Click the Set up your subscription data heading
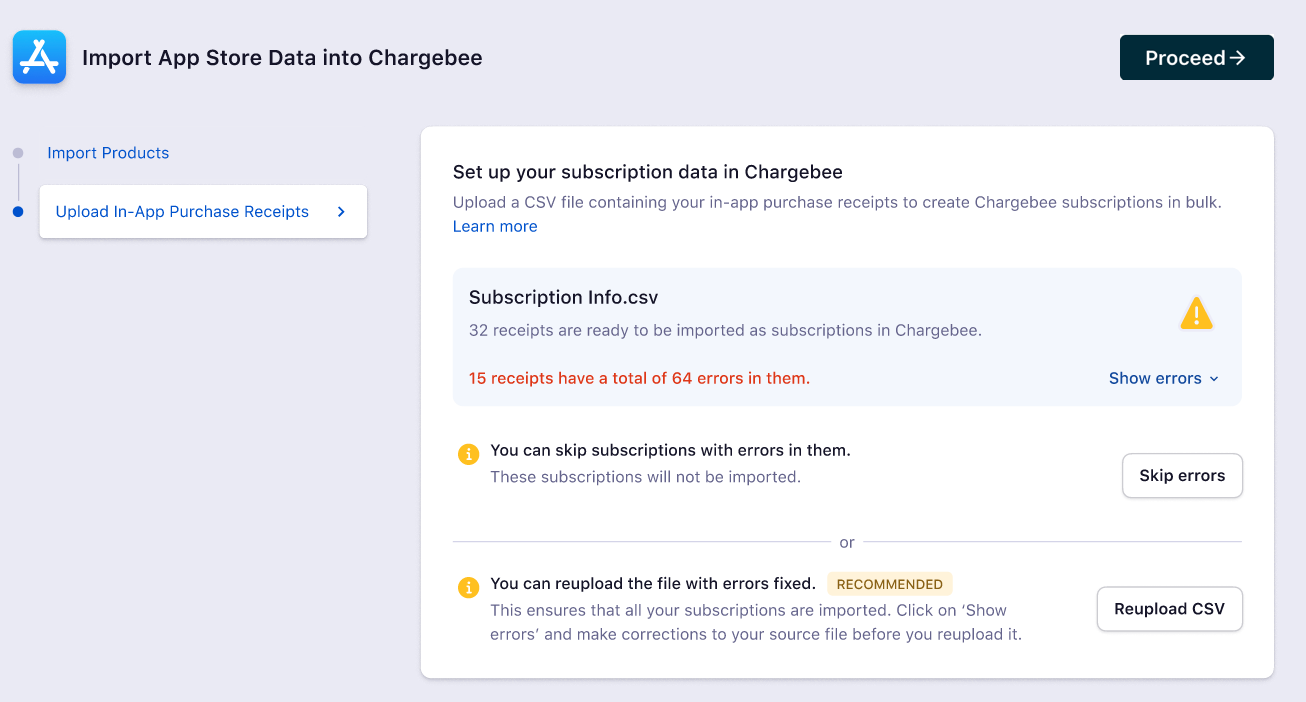 [648, 172]
